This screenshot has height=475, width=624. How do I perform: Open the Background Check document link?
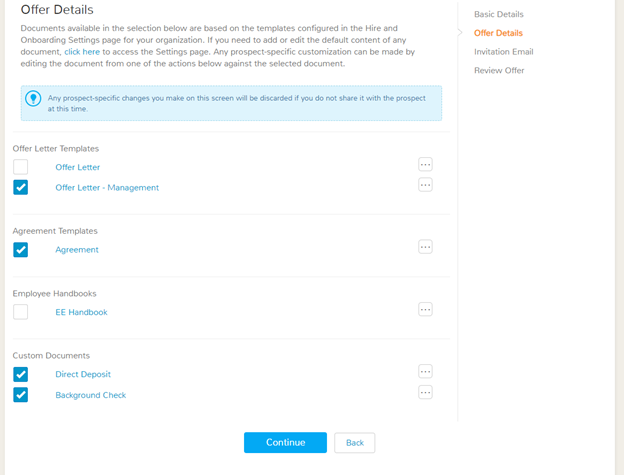(x=91, y=395)
